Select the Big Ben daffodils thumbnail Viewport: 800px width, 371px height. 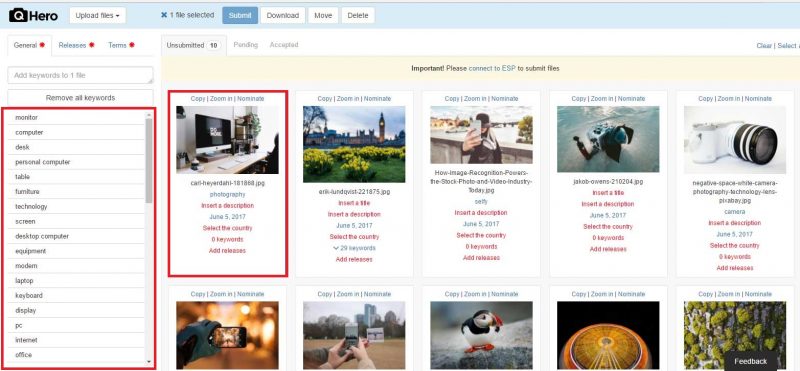[354, 144]
